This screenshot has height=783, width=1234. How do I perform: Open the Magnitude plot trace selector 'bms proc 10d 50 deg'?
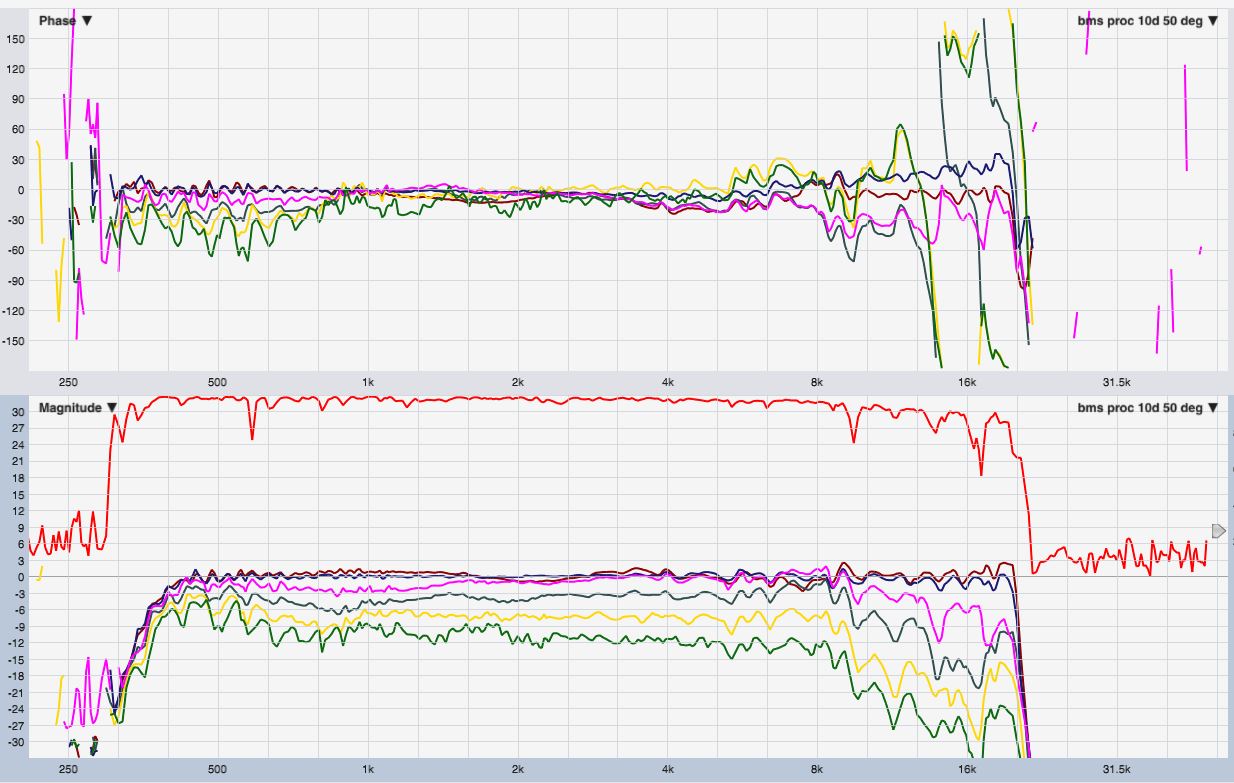1148,407
